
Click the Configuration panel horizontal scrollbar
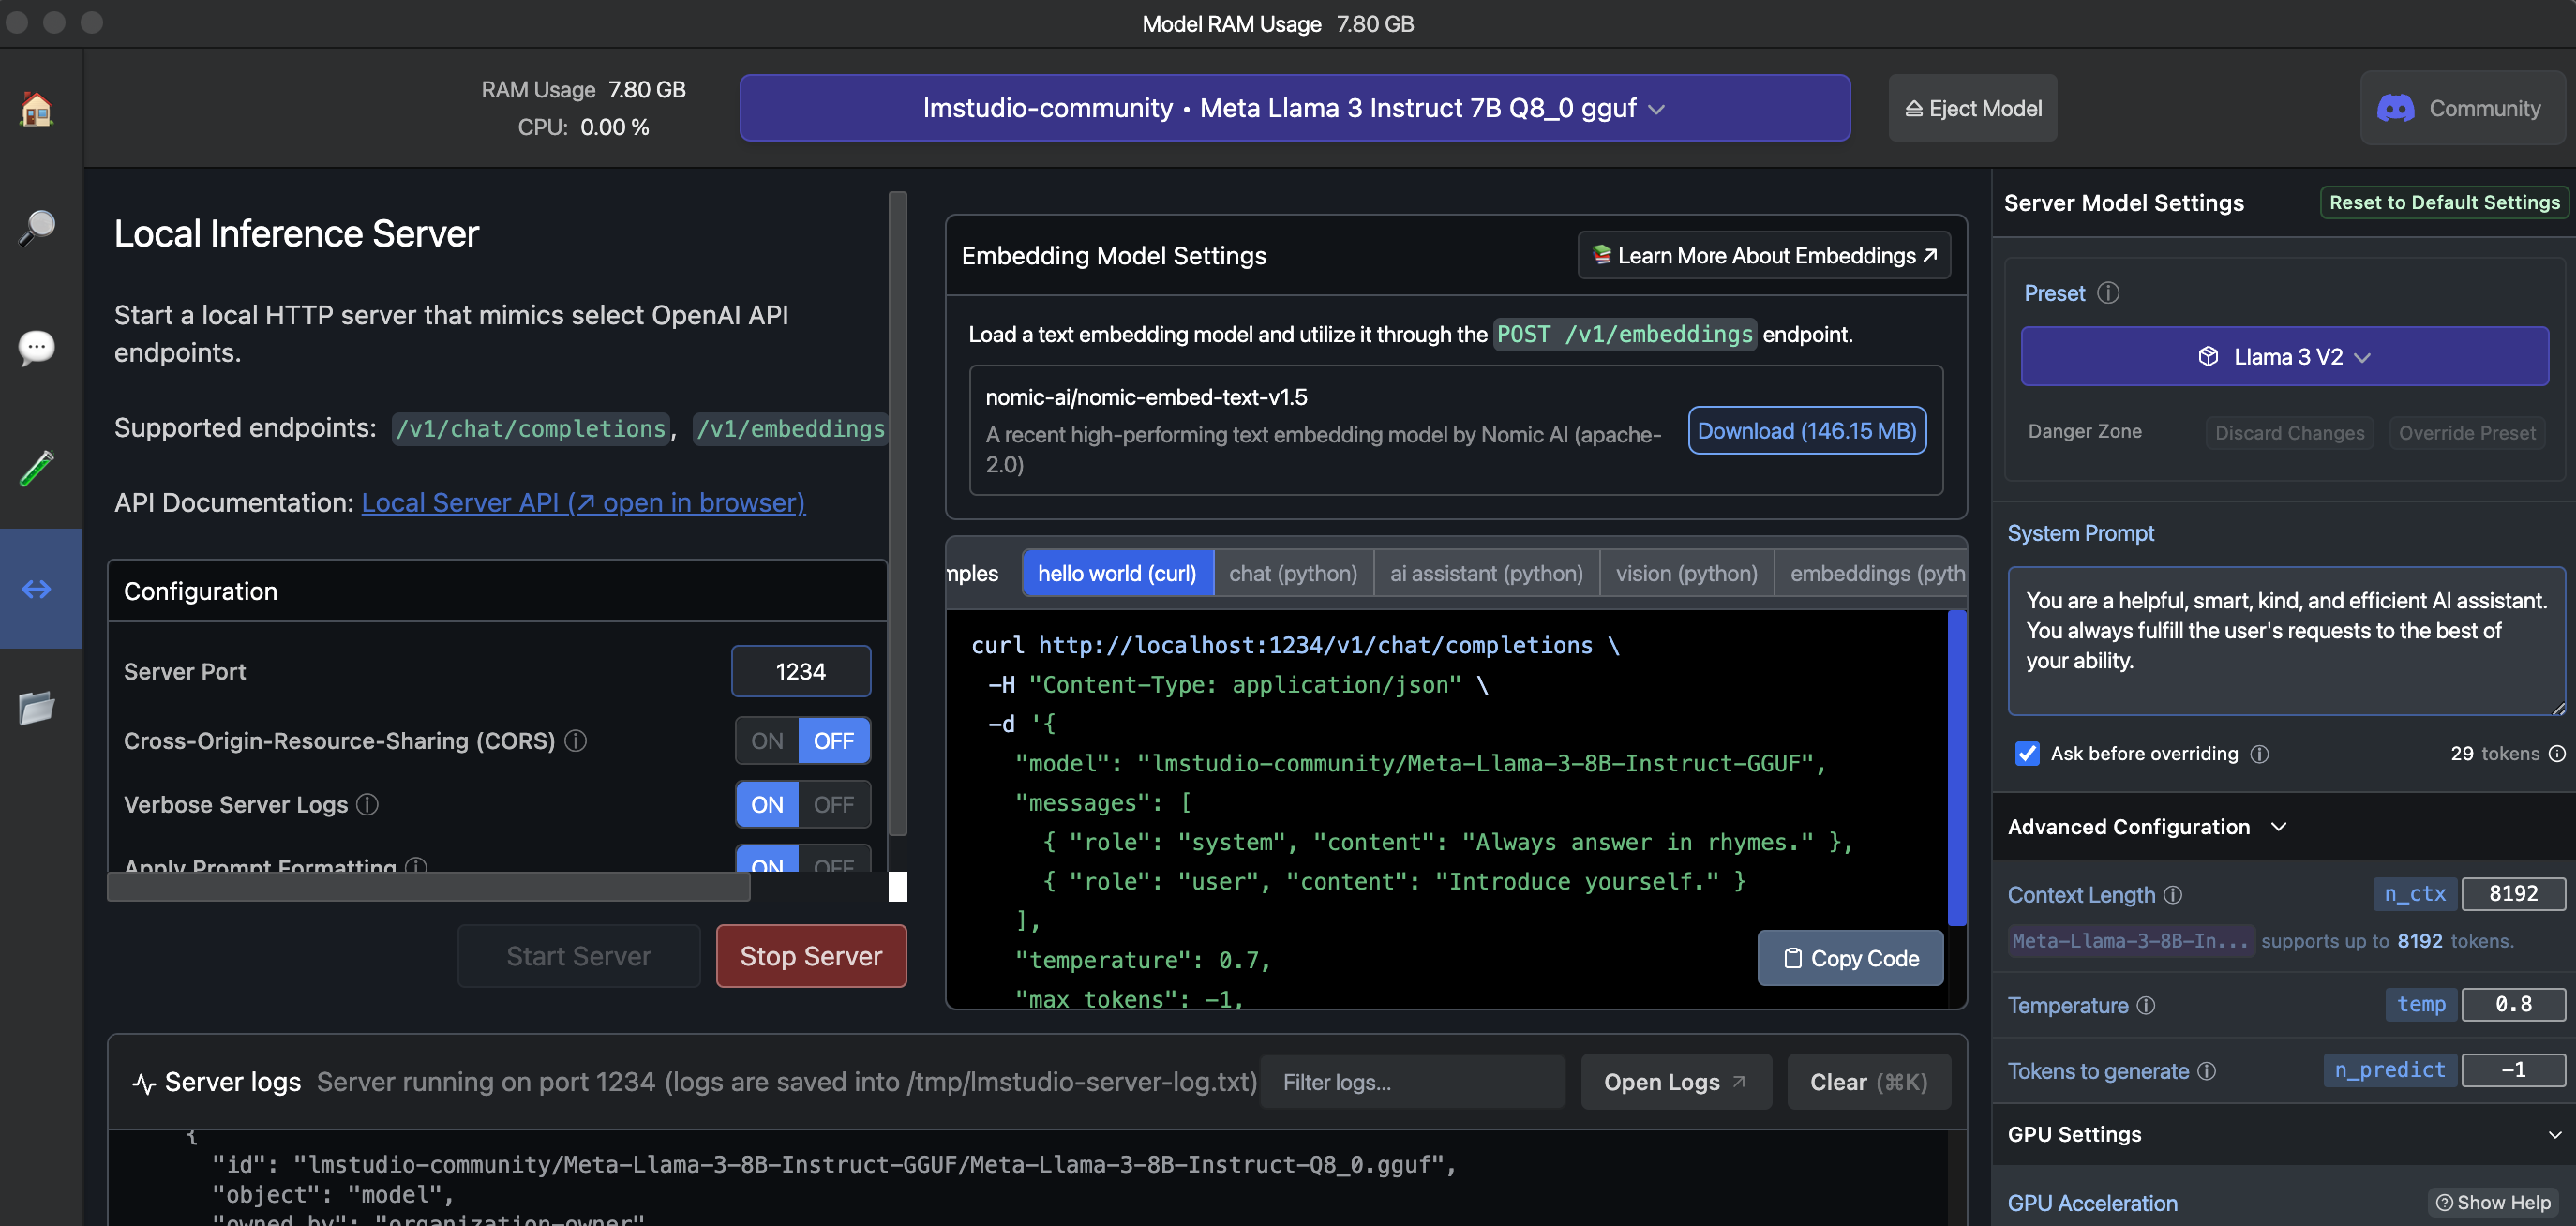[x=429, y=887]
